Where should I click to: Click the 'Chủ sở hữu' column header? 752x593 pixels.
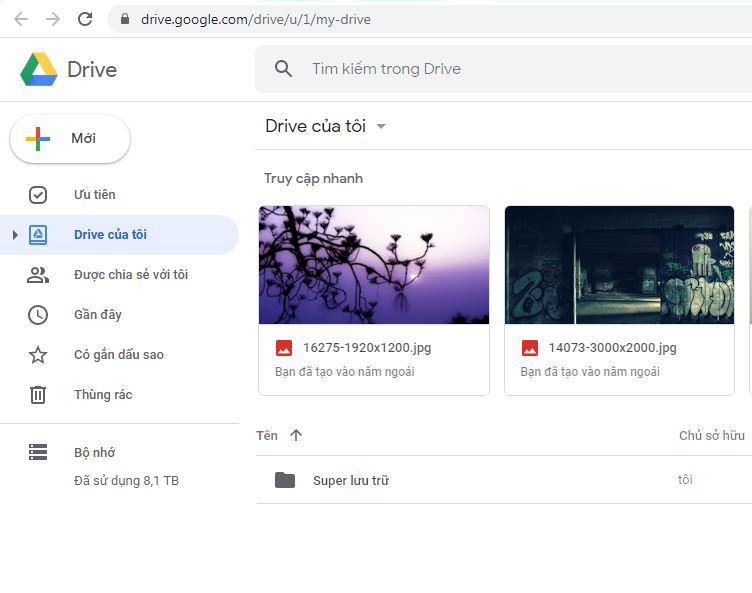point(712,435)
